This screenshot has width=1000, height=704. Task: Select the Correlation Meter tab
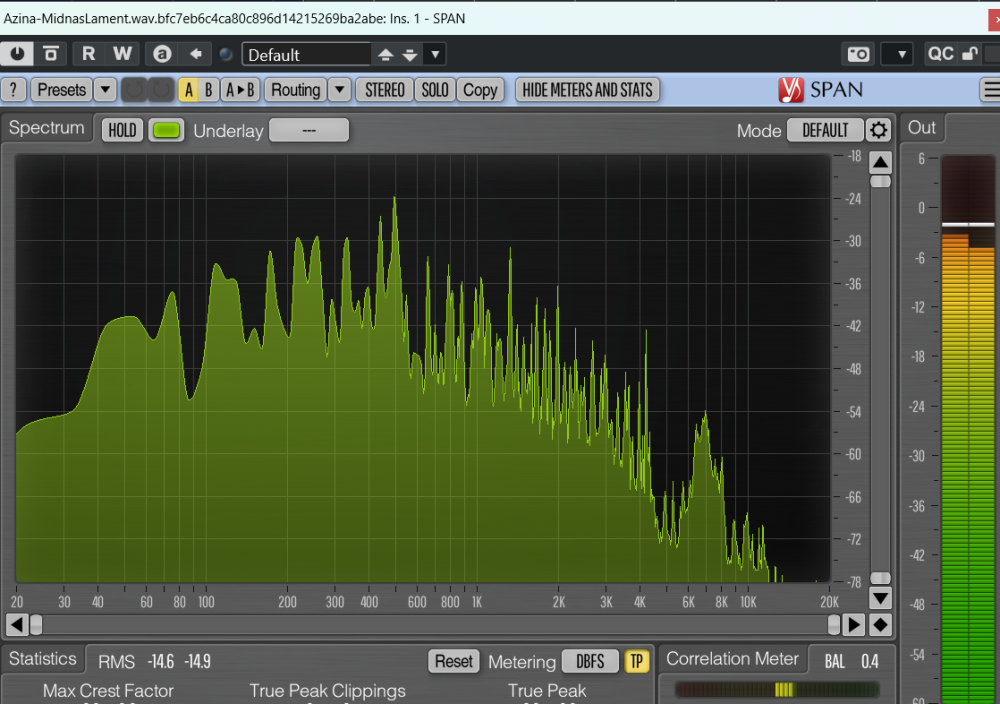(732, 659)
